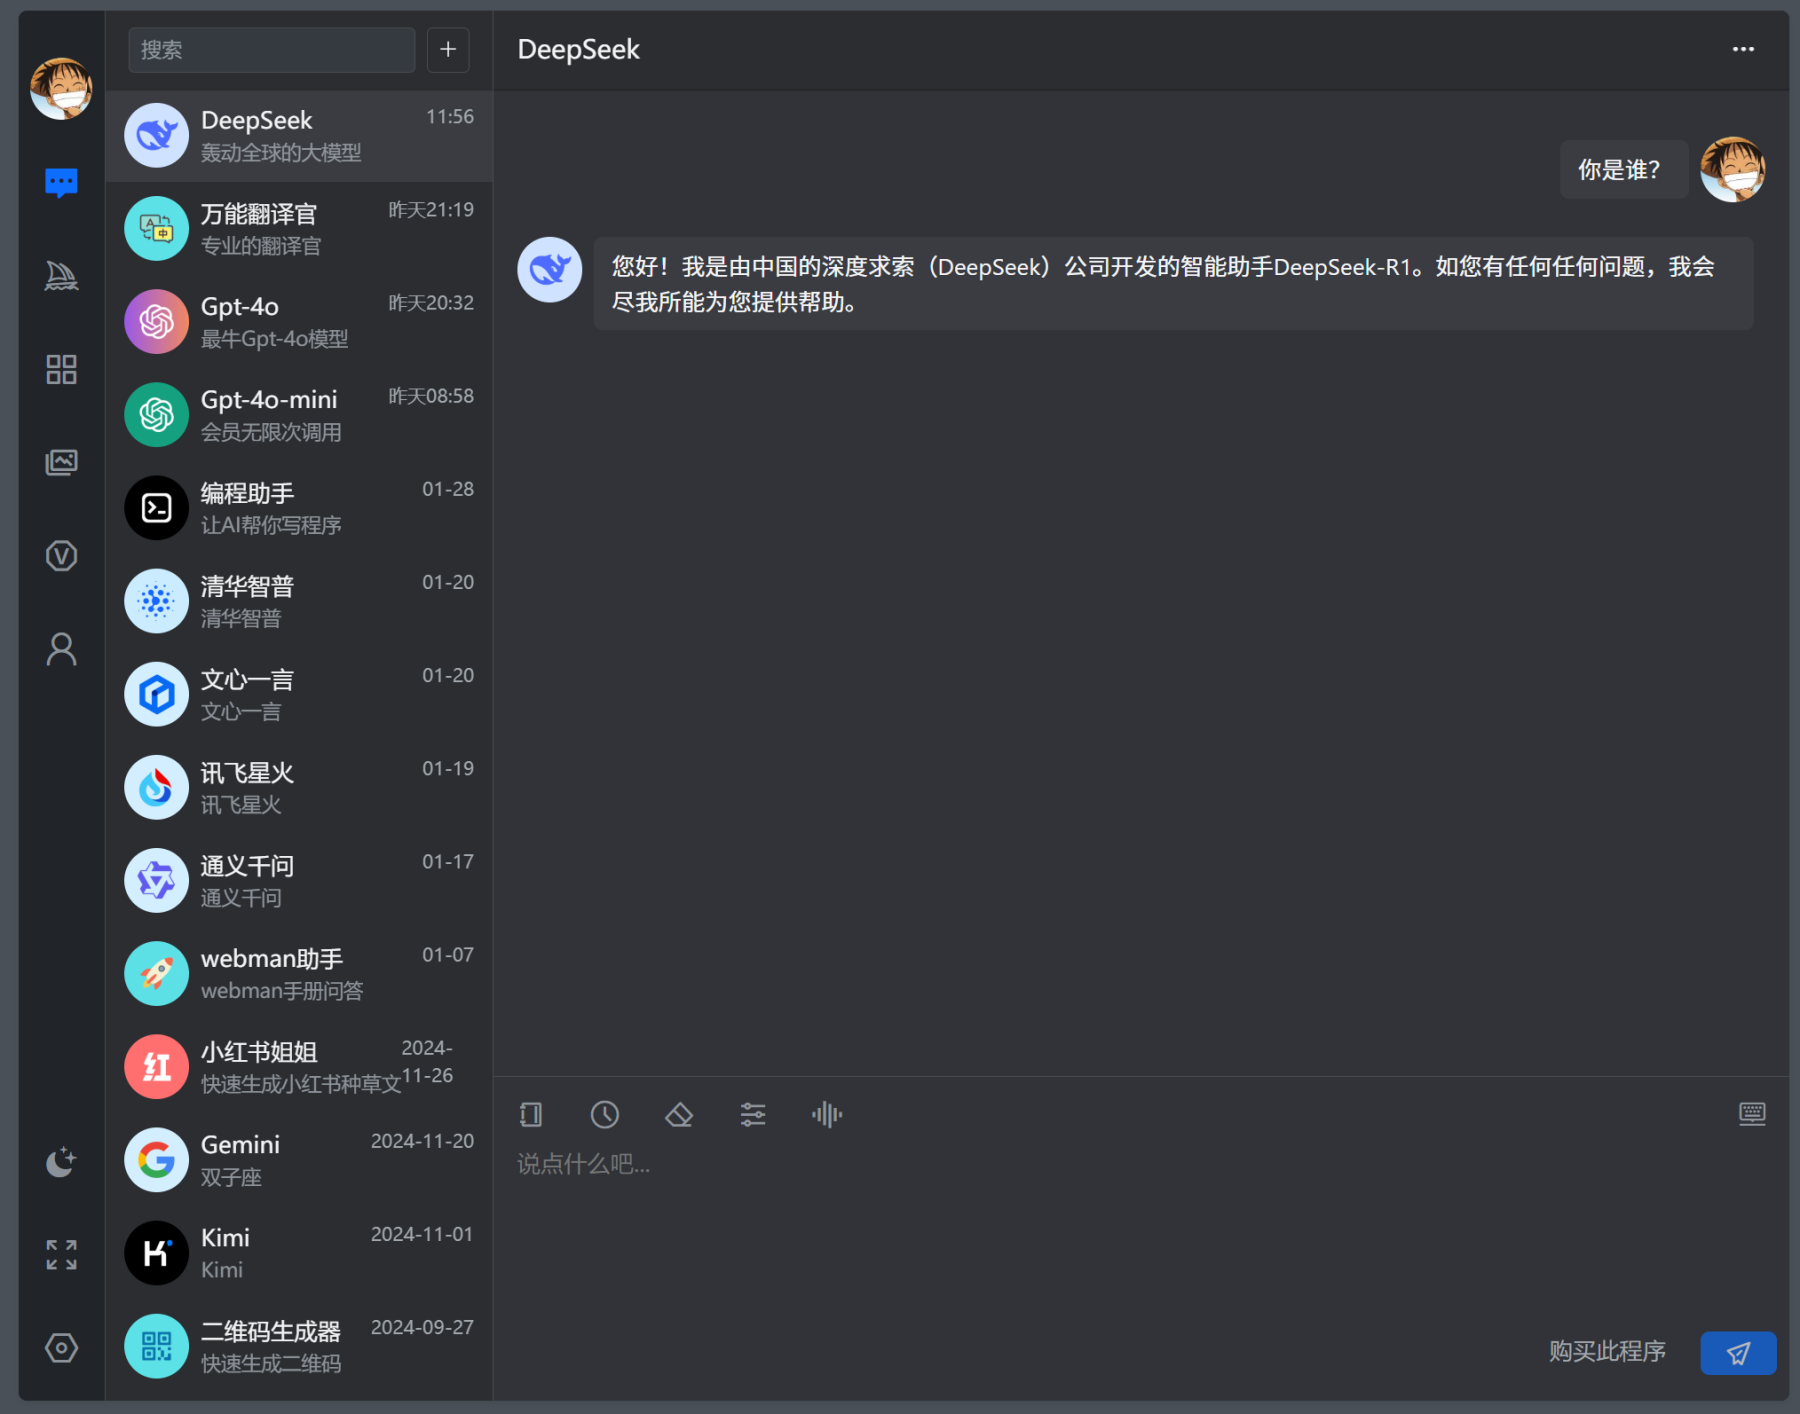Open the notebook icon in input toolbar

(x=531, y=1114)
